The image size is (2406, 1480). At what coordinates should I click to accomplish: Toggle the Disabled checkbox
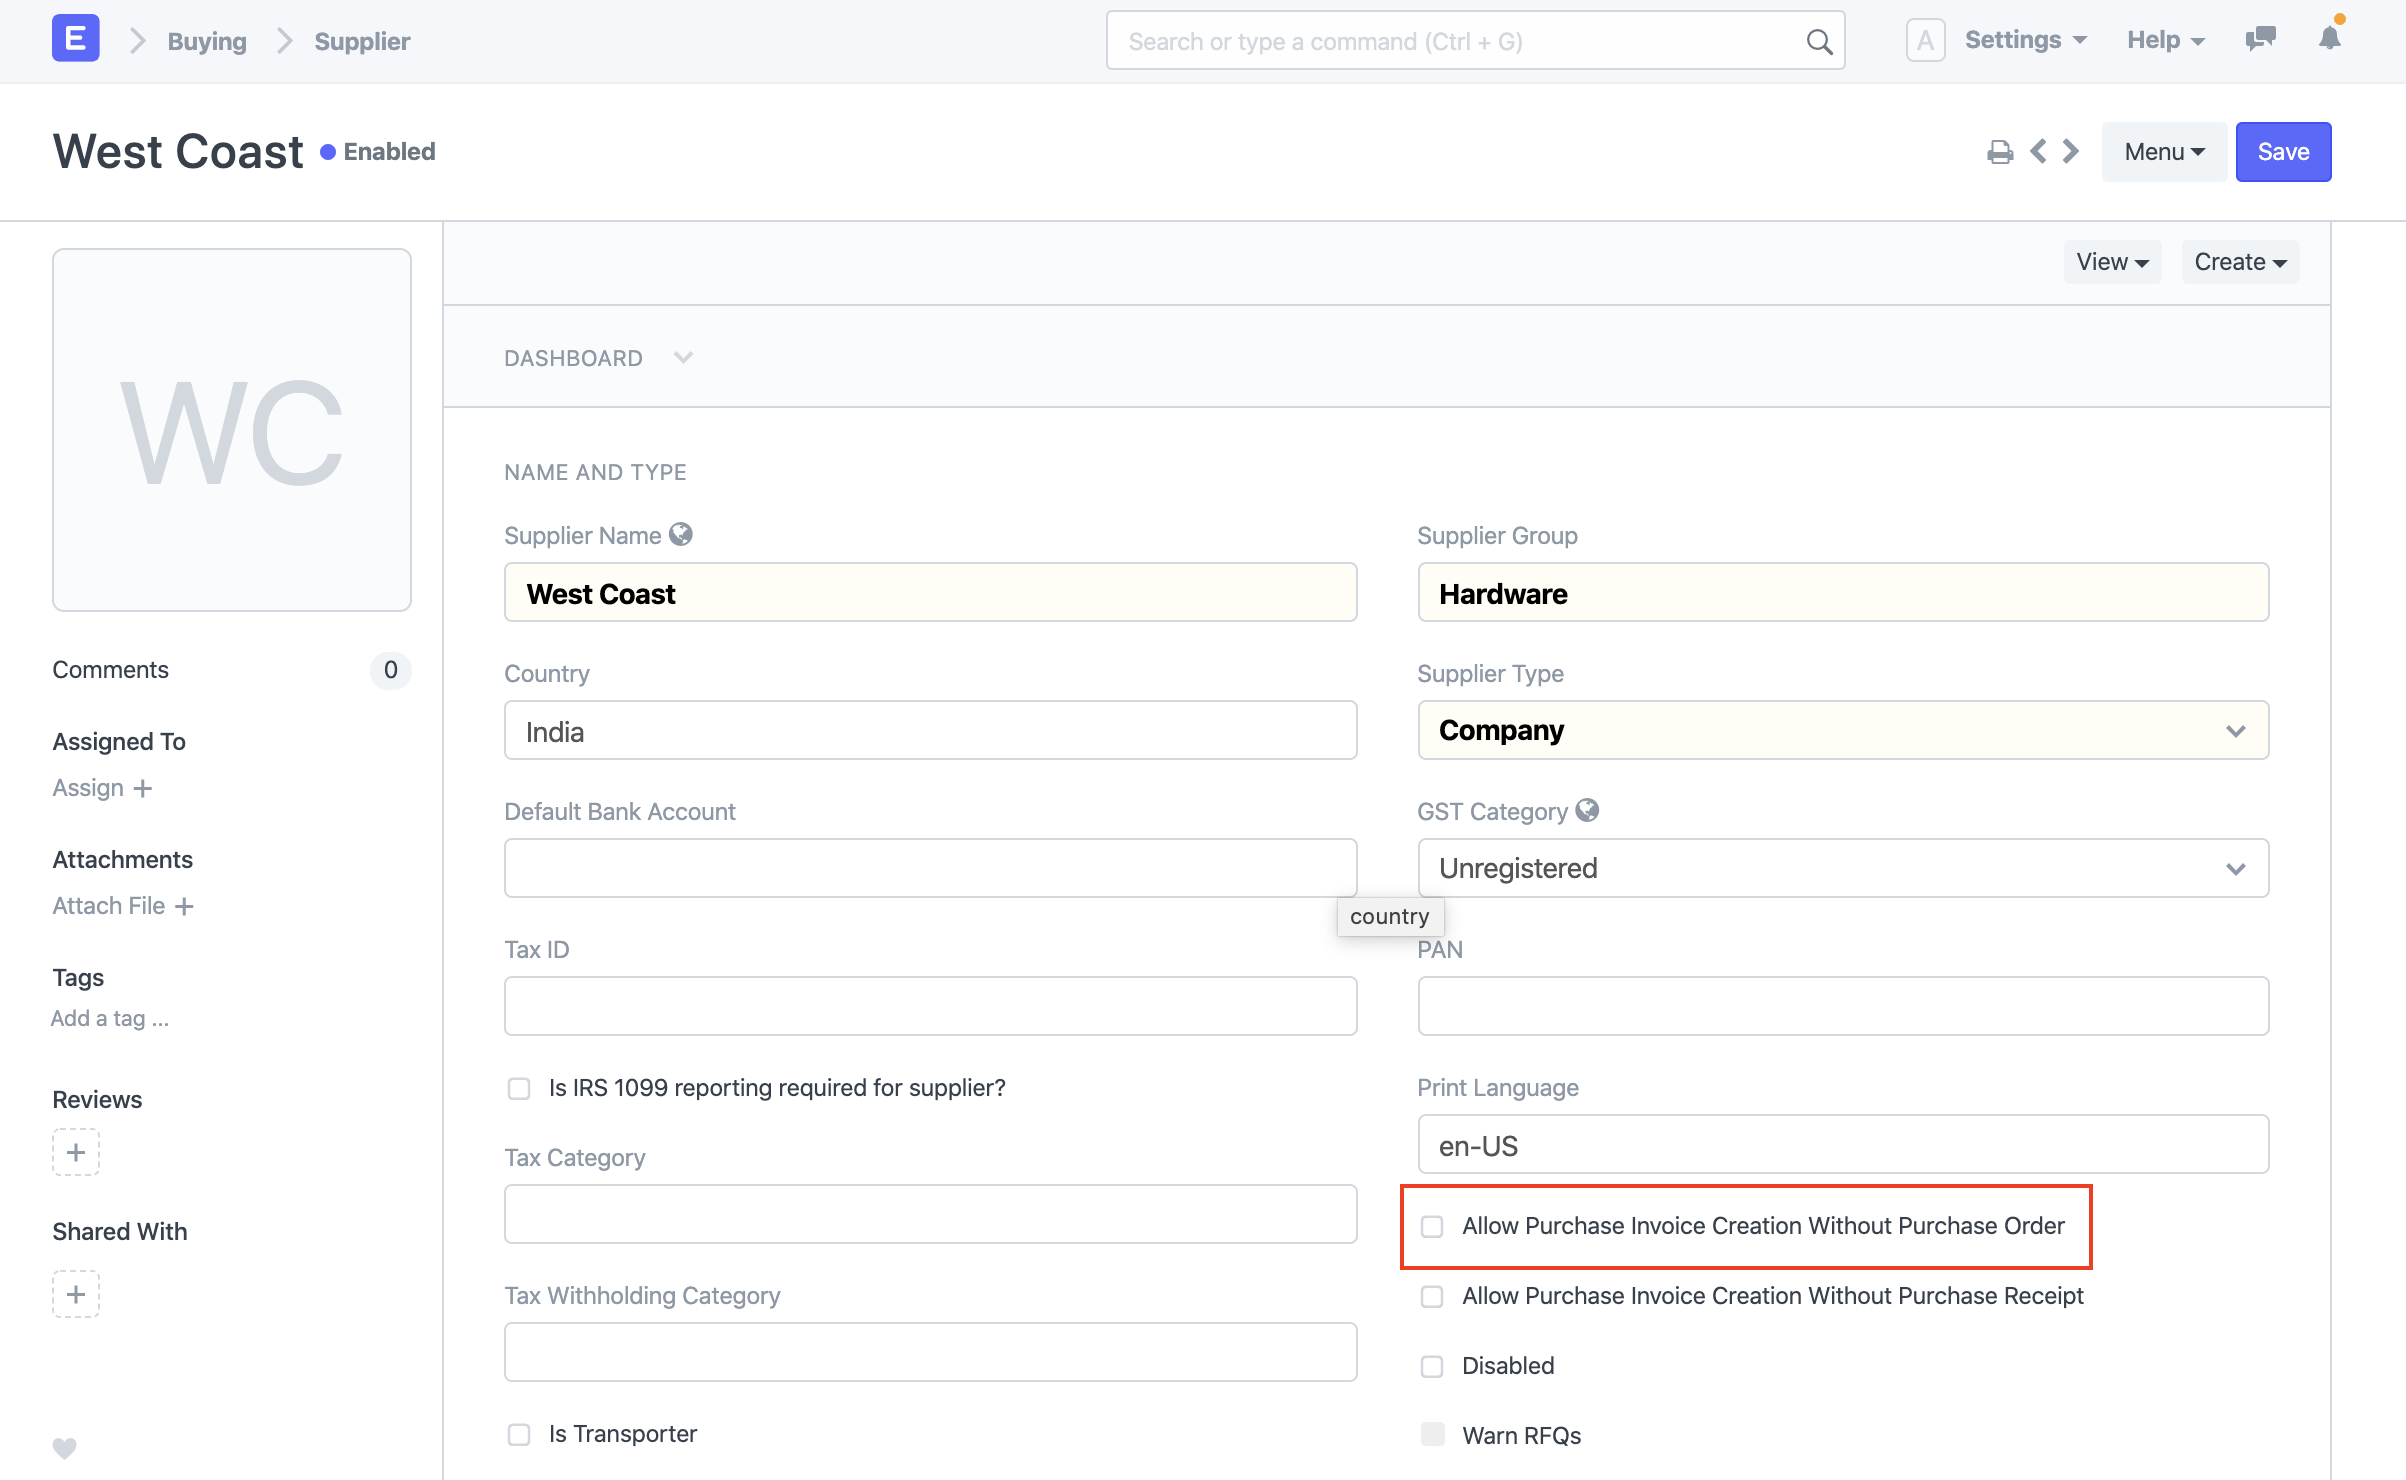click(1432, 1365)
